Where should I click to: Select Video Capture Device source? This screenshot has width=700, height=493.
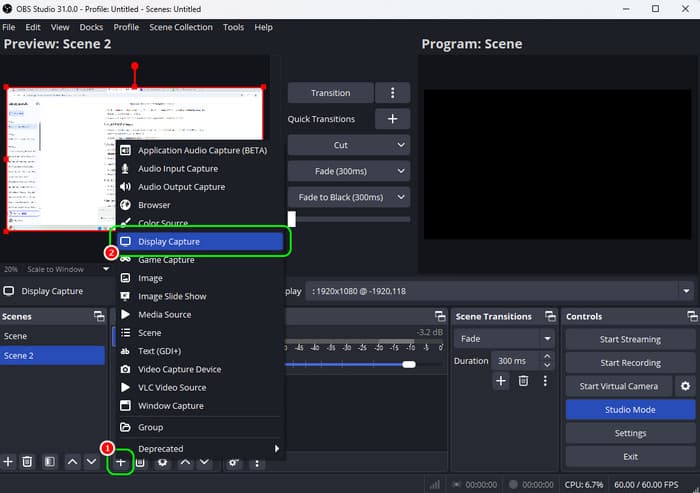click(x=200, y=369)
